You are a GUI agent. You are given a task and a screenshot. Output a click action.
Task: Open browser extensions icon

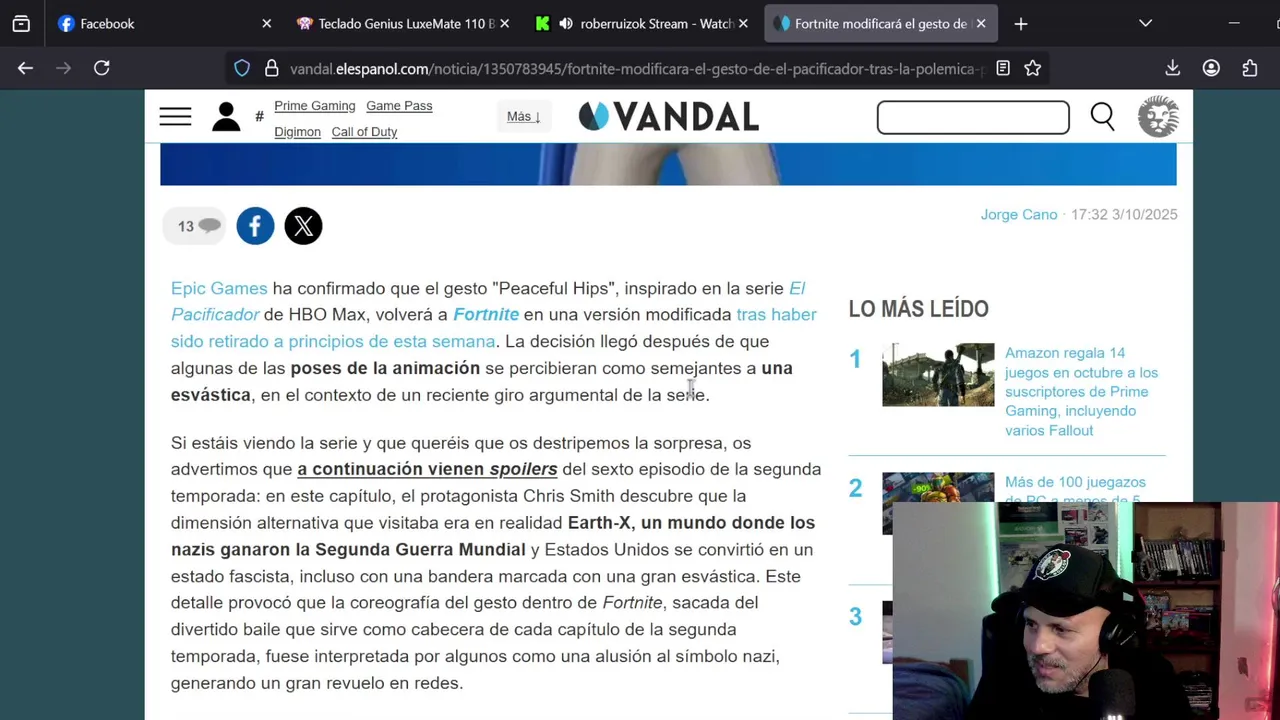[1250, 68]
